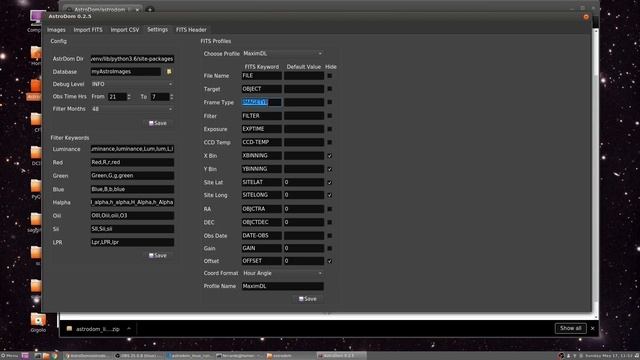Click the RA default value field
The image size is (640, 360).
tap(304, 209)
